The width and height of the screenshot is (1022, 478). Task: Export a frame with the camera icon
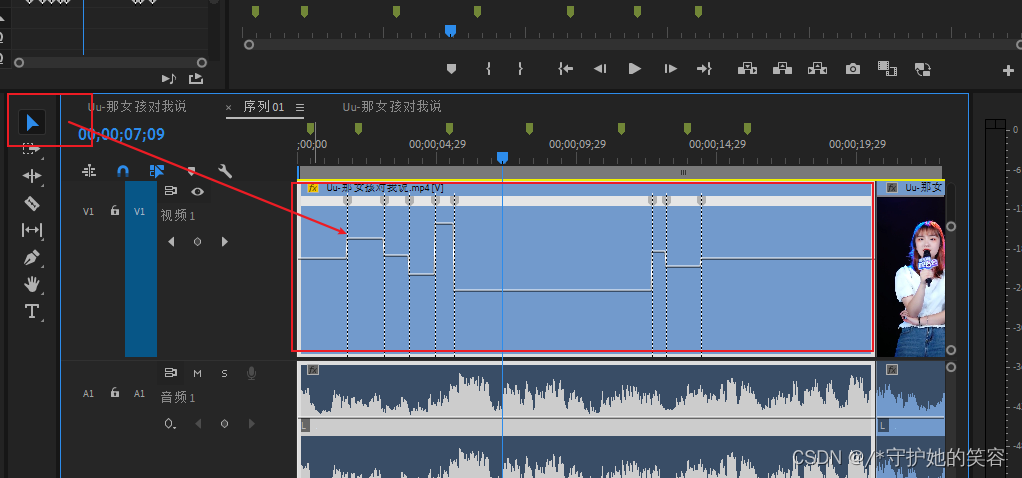coord(853,68)
